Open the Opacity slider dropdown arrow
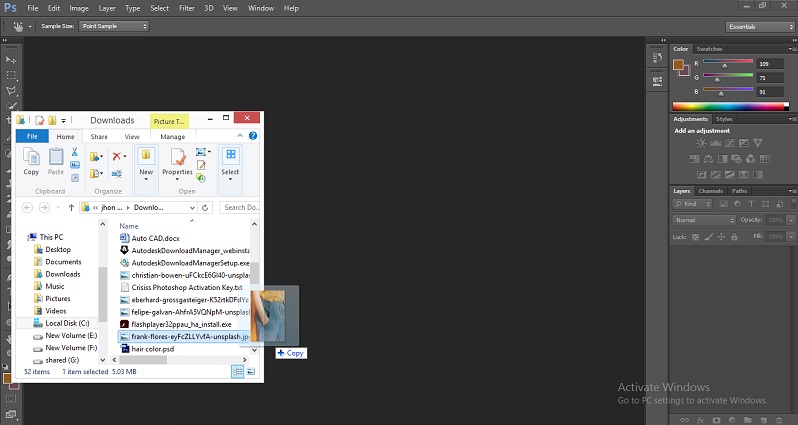This screenshot has height=425, width=798. pos(791,220)
